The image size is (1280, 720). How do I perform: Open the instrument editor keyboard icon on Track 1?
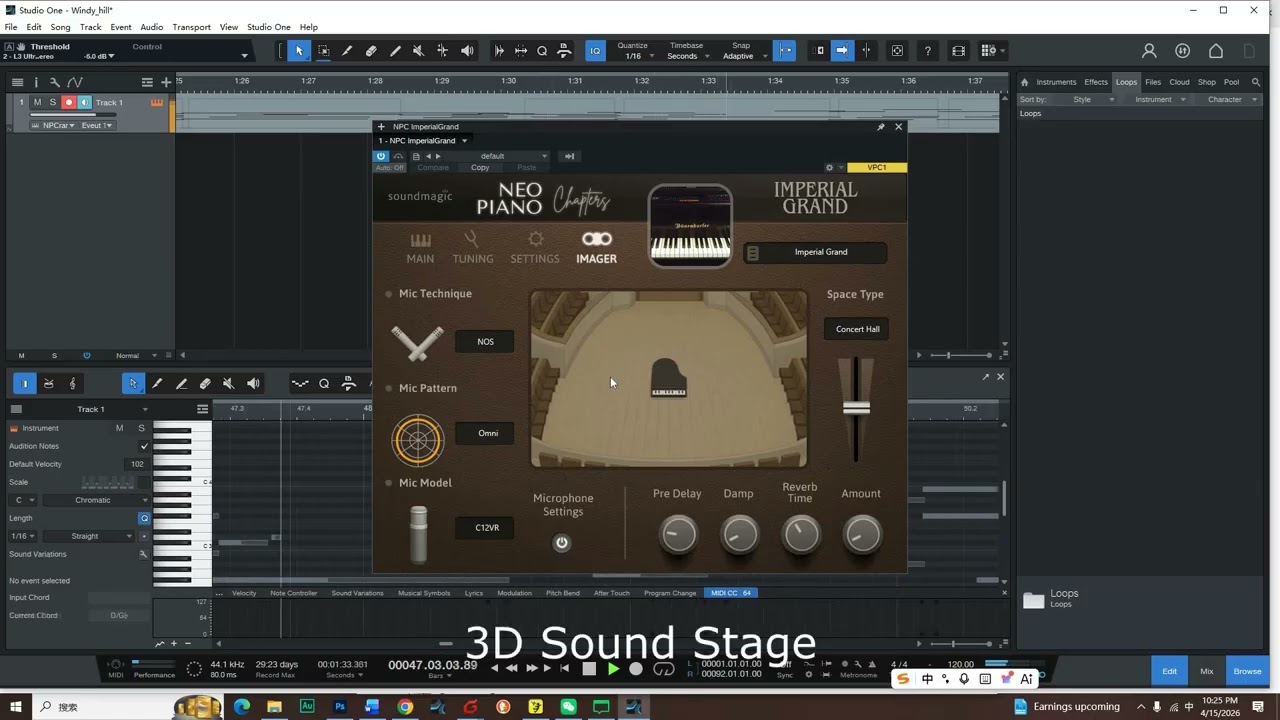pyautogui.click(x=157, y=102)
